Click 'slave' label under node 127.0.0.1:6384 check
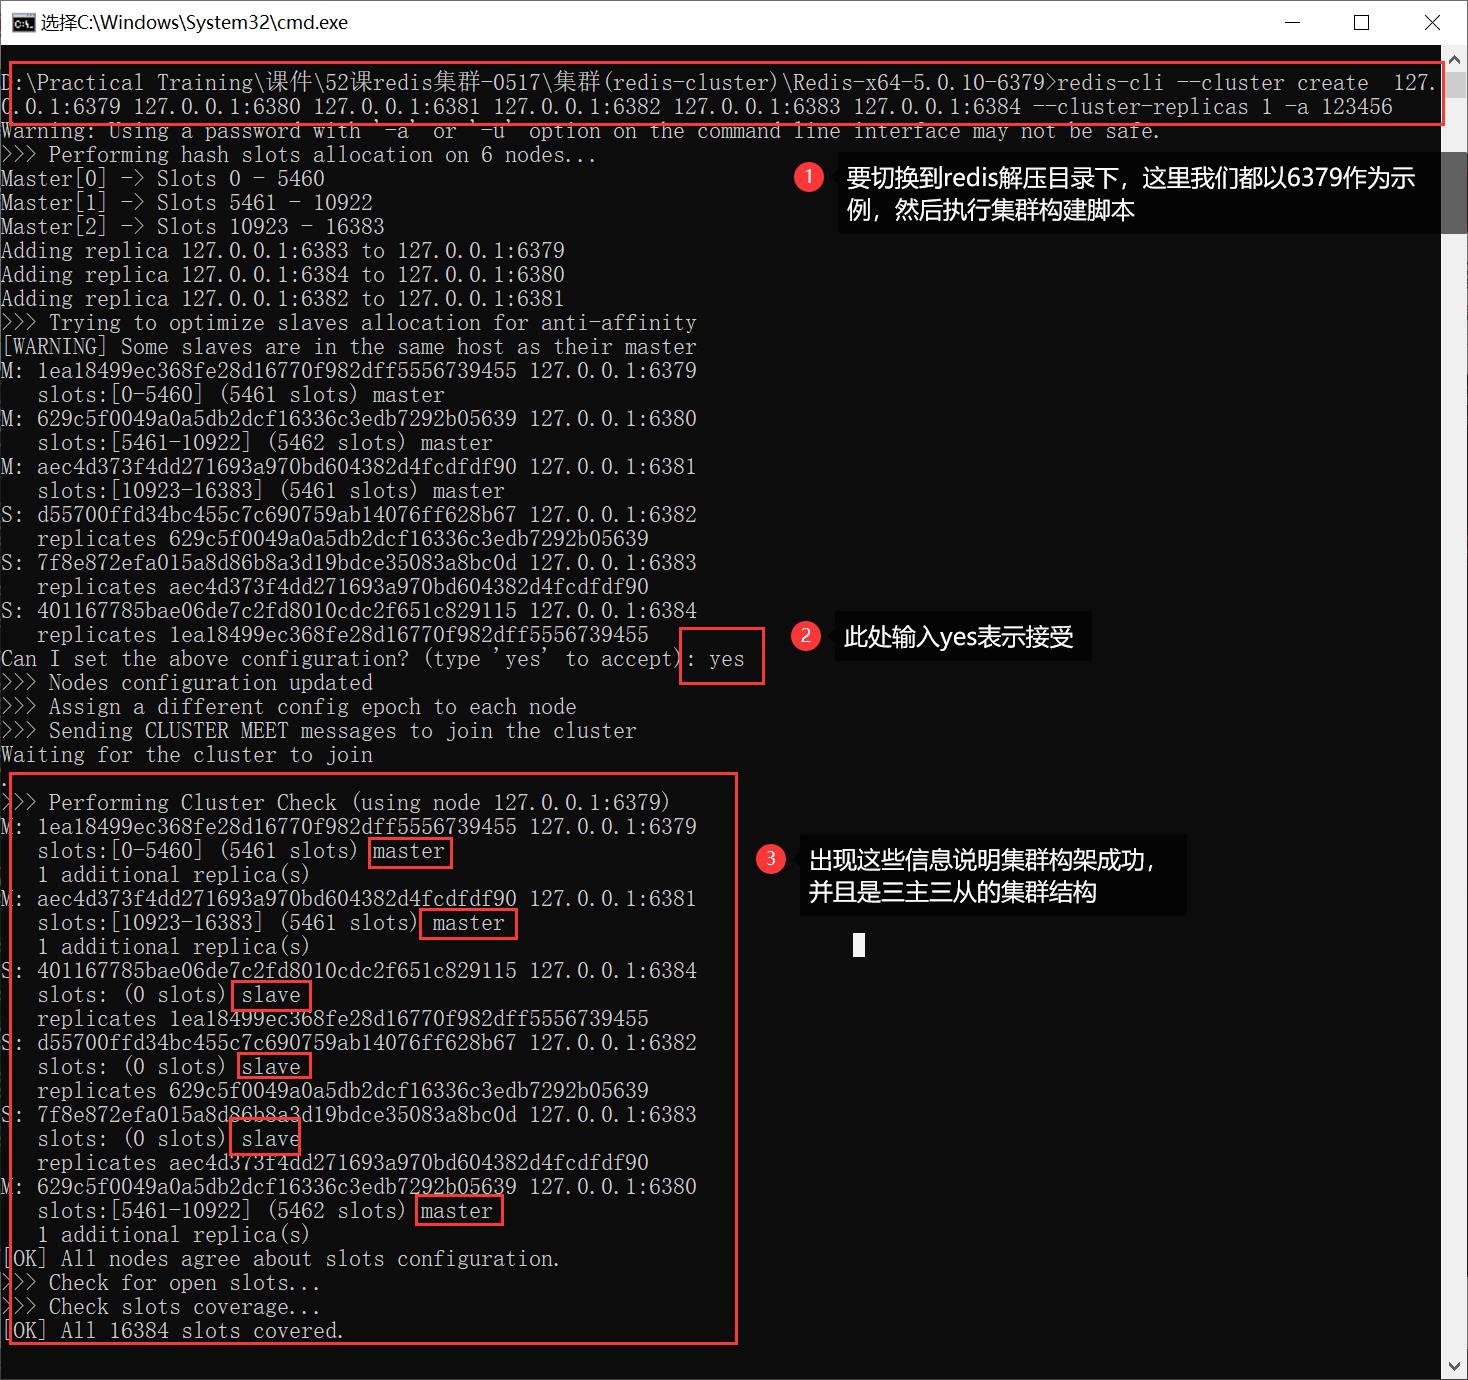The width and height of the screenshot is (1468, 1380). (271, 995)
